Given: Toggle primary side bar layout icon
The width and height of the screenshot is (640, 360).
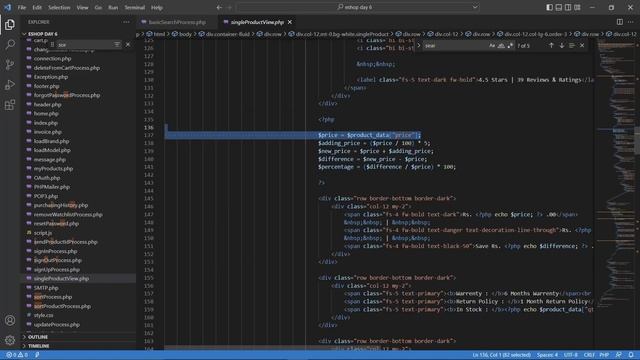Looking at the screenshot, I should pyautogui.click(x=549, y=7).
